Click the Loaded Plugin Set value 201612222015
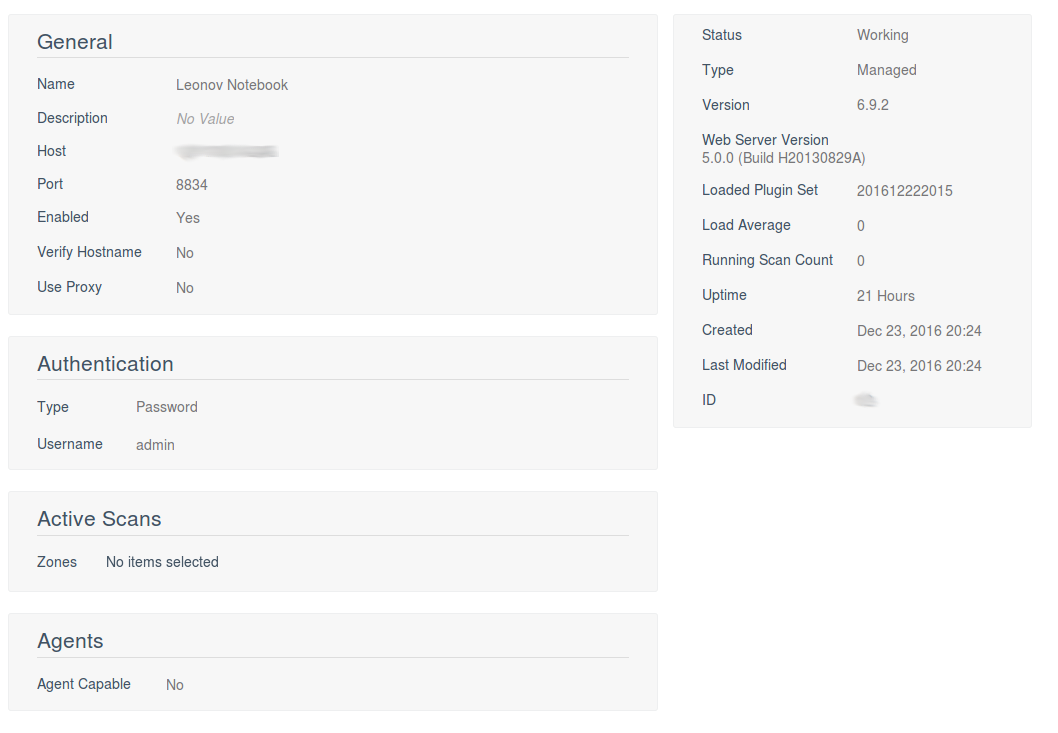The width and height of the screenshot is (1058, 733). click(x=905, y=191)
